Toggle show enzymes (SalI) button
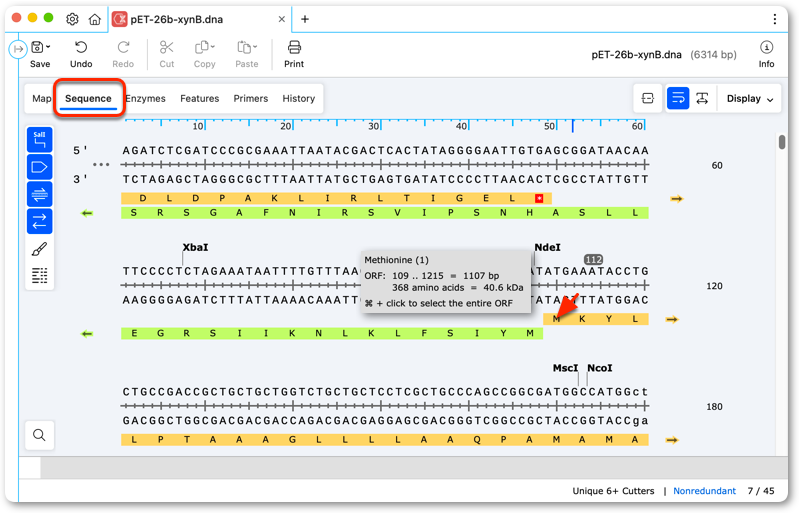Screen dimensions: 799x513 click(40, 140)
